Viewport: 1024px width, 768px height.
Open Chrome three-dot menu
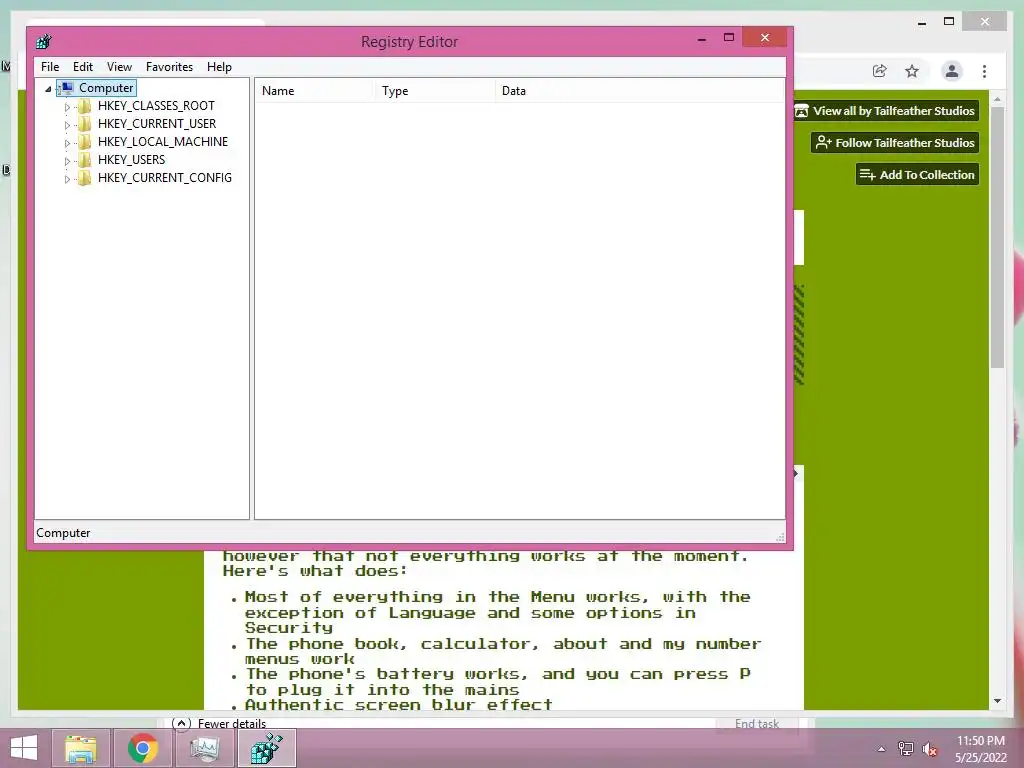click(x=984, y=71)
